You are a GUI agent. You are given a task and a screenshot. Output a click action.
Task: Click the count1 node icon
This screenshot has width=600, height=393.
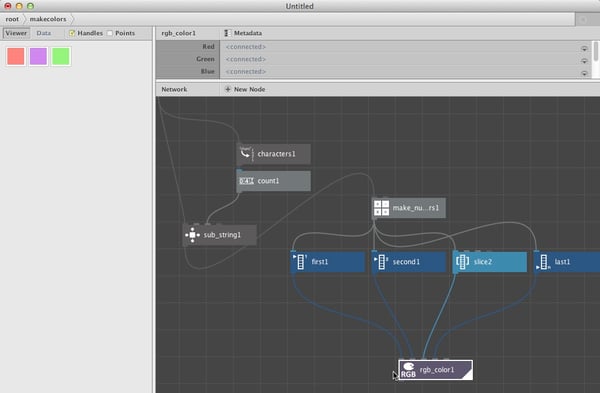click(246, 181)
